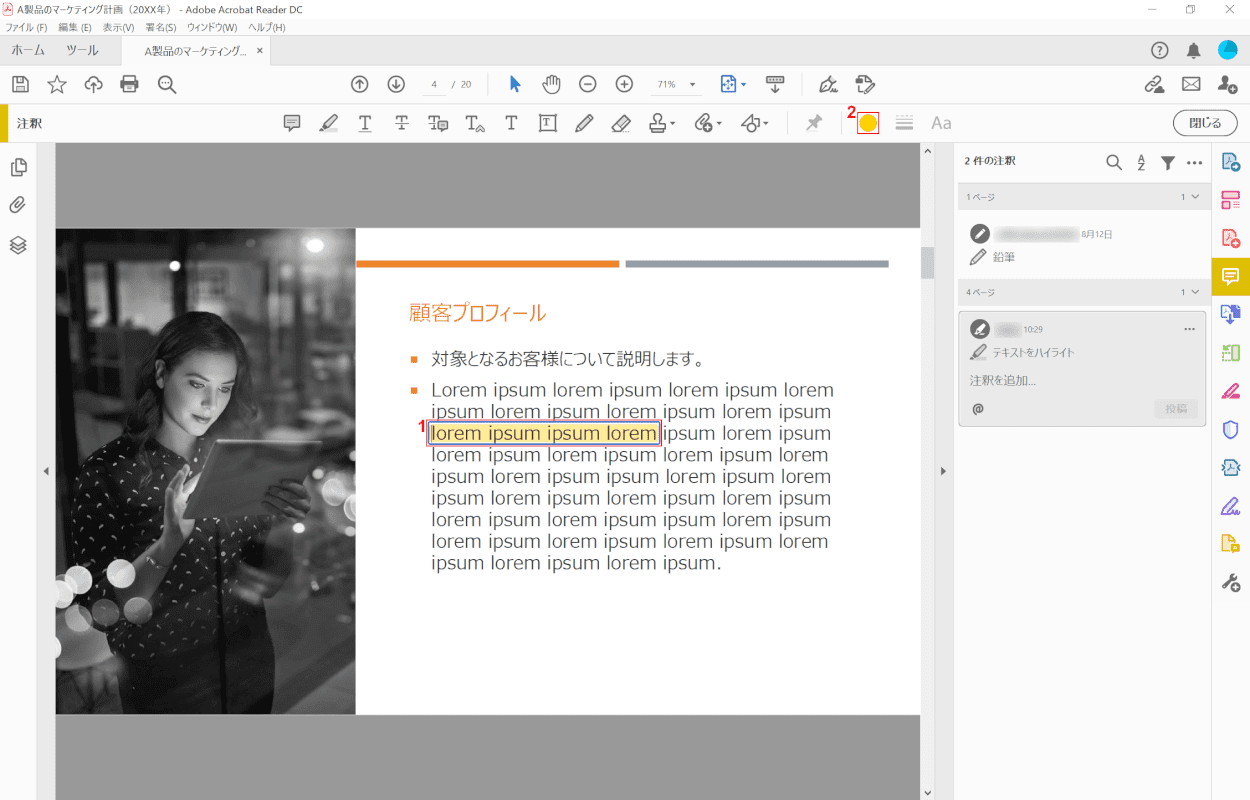The image size is (1250, 800).
Task: Select the highlight text tool
Action: pos(328,123)
